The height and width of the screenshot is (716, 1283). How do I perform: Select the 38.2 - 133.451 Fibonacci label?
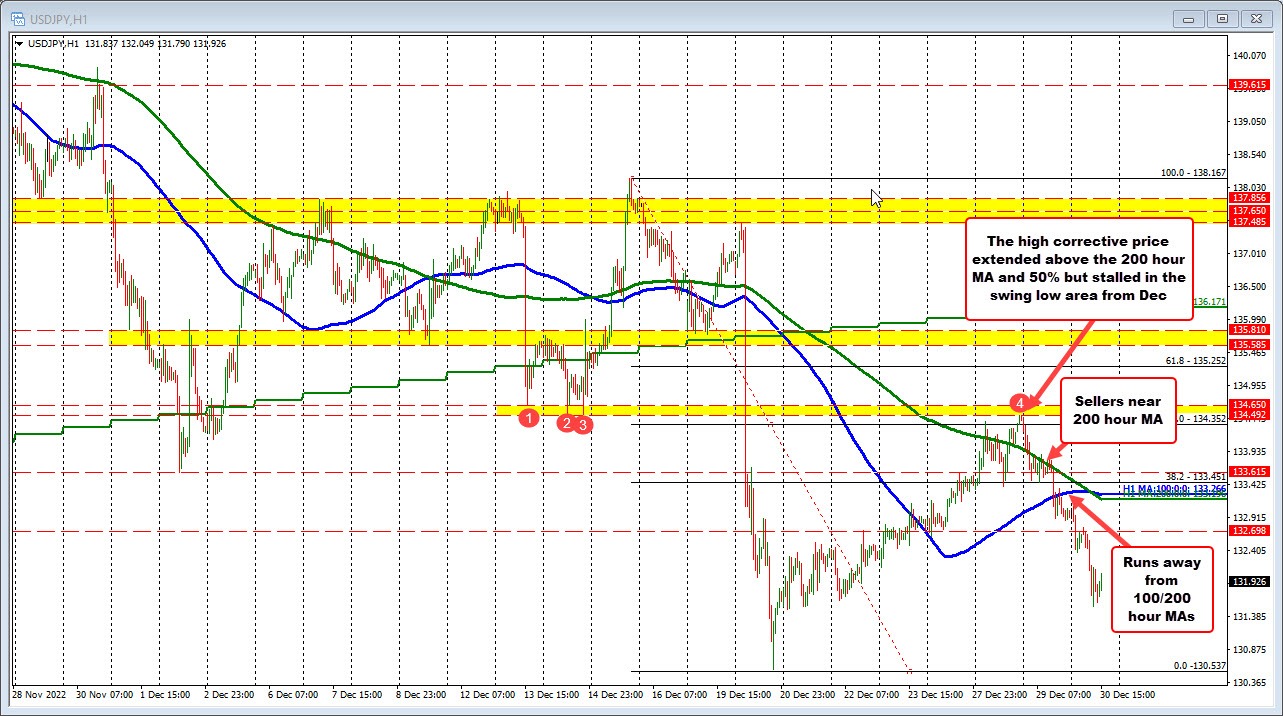pos(1196,477)
